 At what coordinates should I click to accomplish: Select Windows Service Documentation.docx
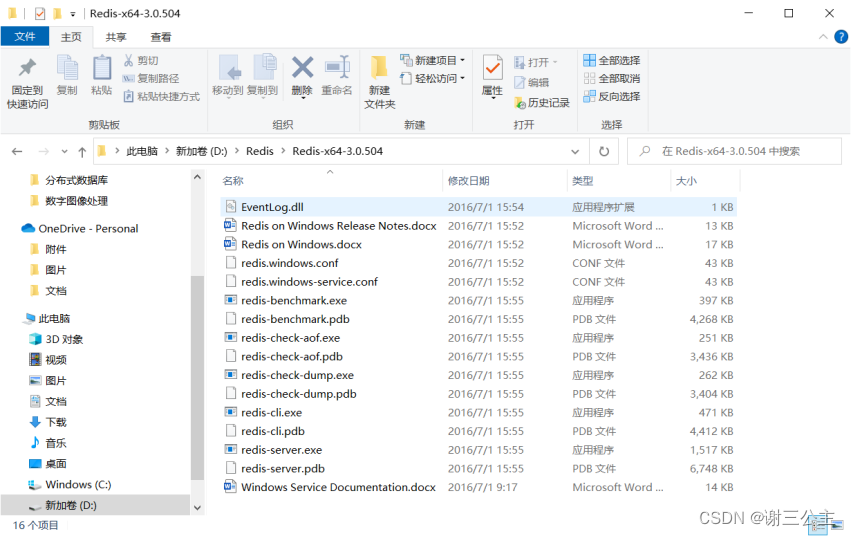click(x=478, y=487)
